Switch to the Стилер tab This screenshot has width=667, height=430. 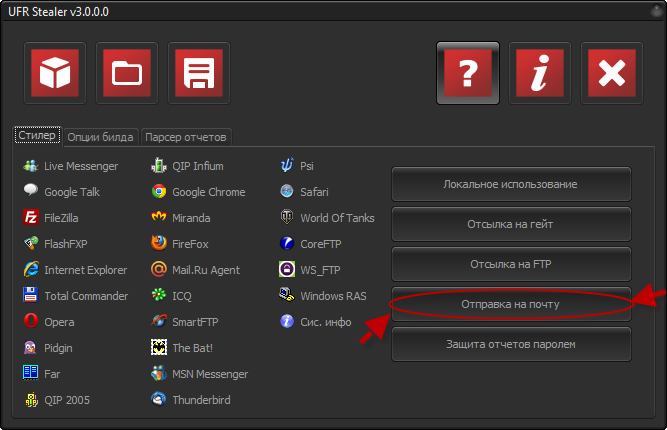pyautogui.click(x=37, y=136)
